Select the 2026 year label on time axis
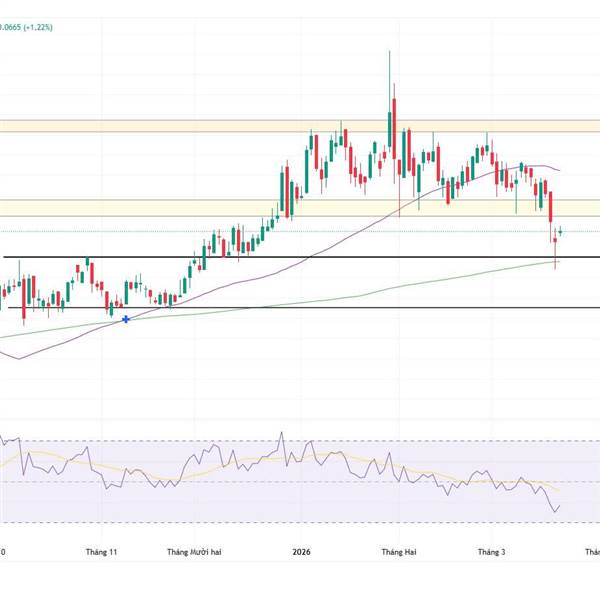The image size is (600, 600). click(301, 552)
